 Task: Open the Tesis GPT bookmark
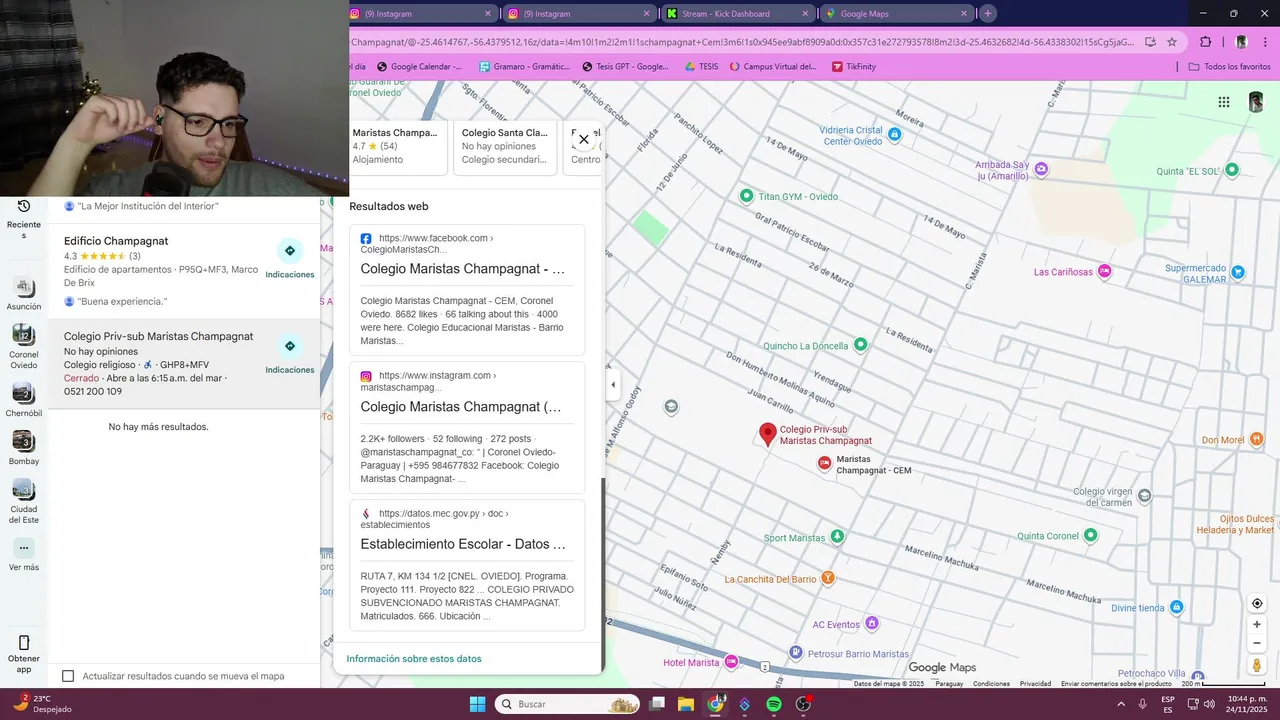coord(625,67)
